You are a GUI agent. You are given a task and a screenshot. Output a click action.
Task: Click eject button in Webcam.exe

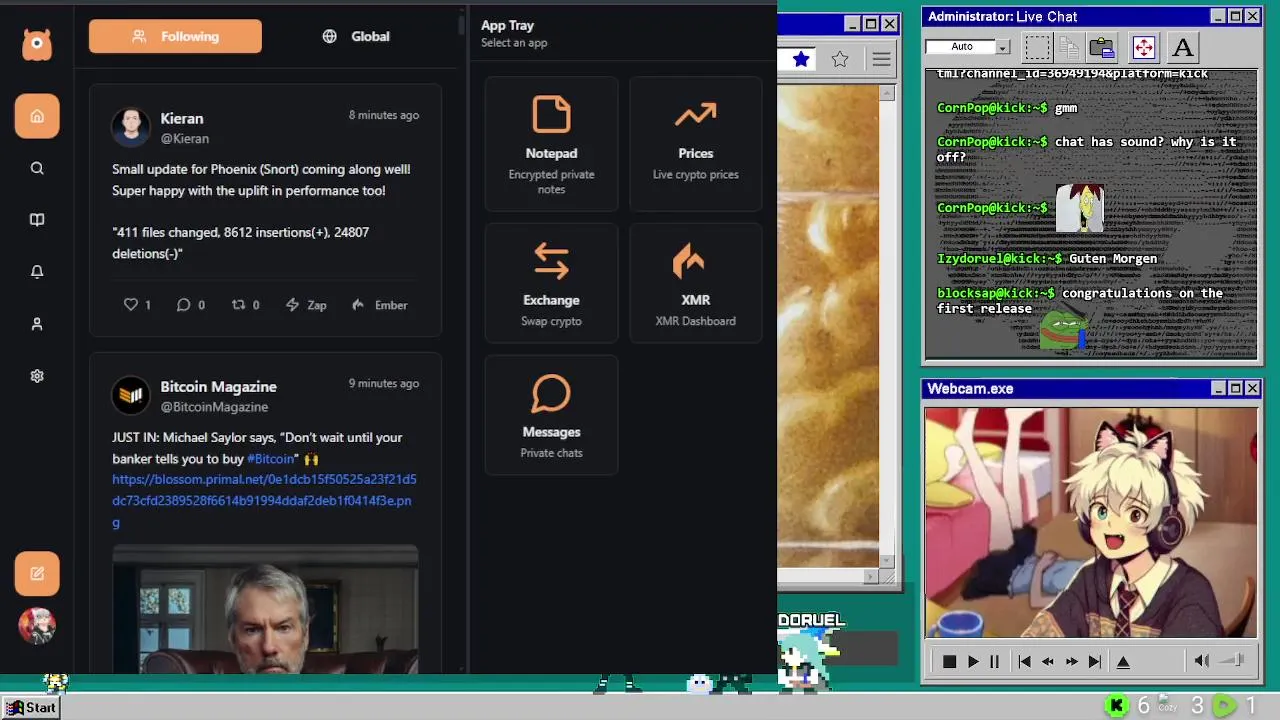click(x=1123, y=661)
